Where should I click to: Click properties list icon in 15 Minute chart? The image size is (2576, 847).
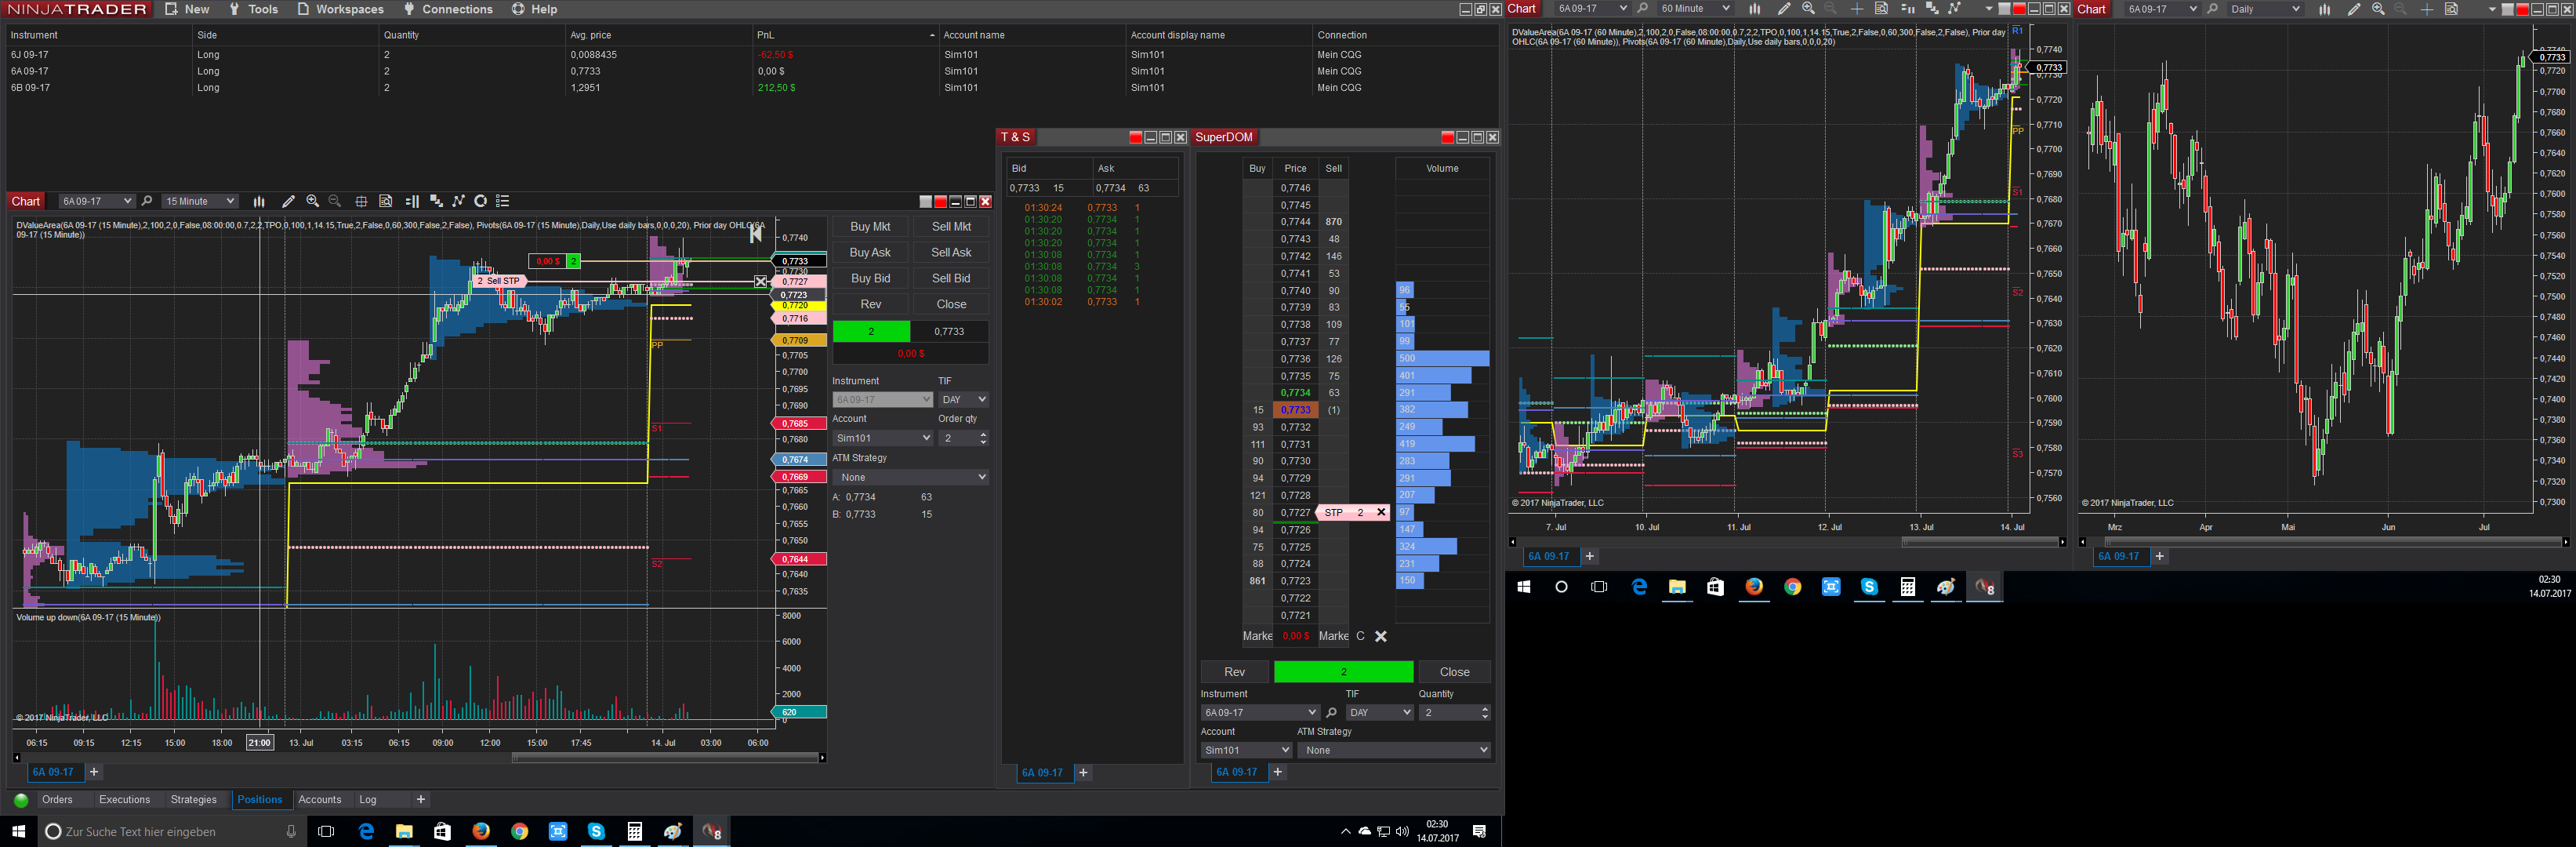pyautogui.click(x=503, y=201)
